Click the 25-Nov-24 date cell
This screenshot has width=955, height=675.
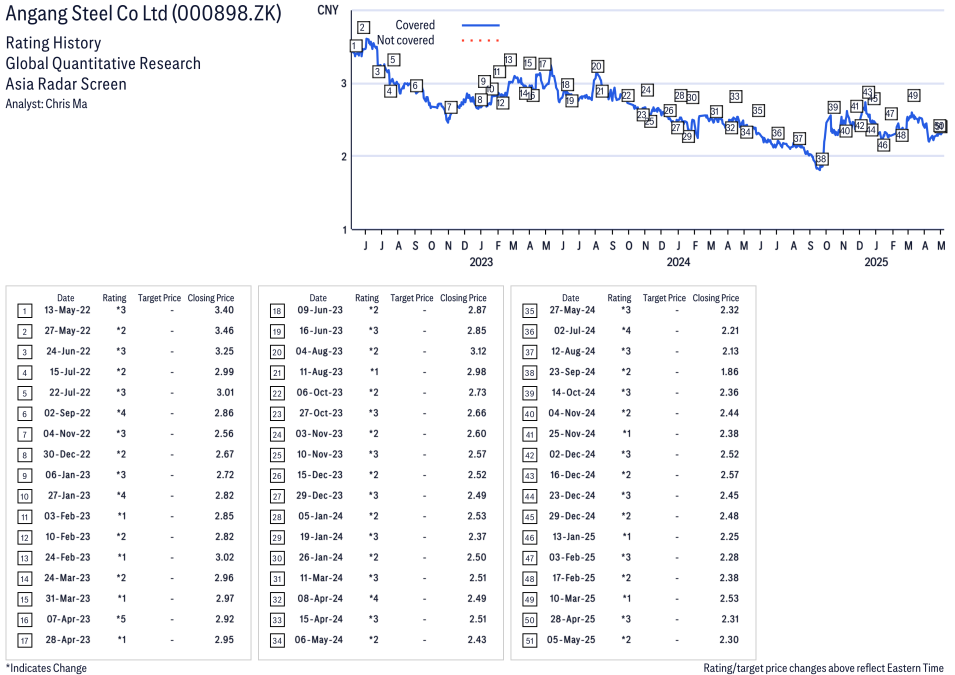tap(572, 434)
